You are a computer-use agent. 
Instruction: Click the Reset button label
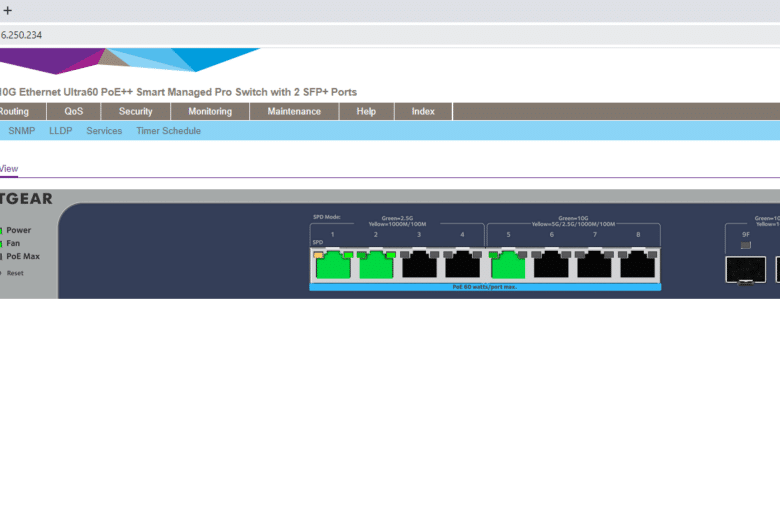pyautogui.click(x=15, y=273)
